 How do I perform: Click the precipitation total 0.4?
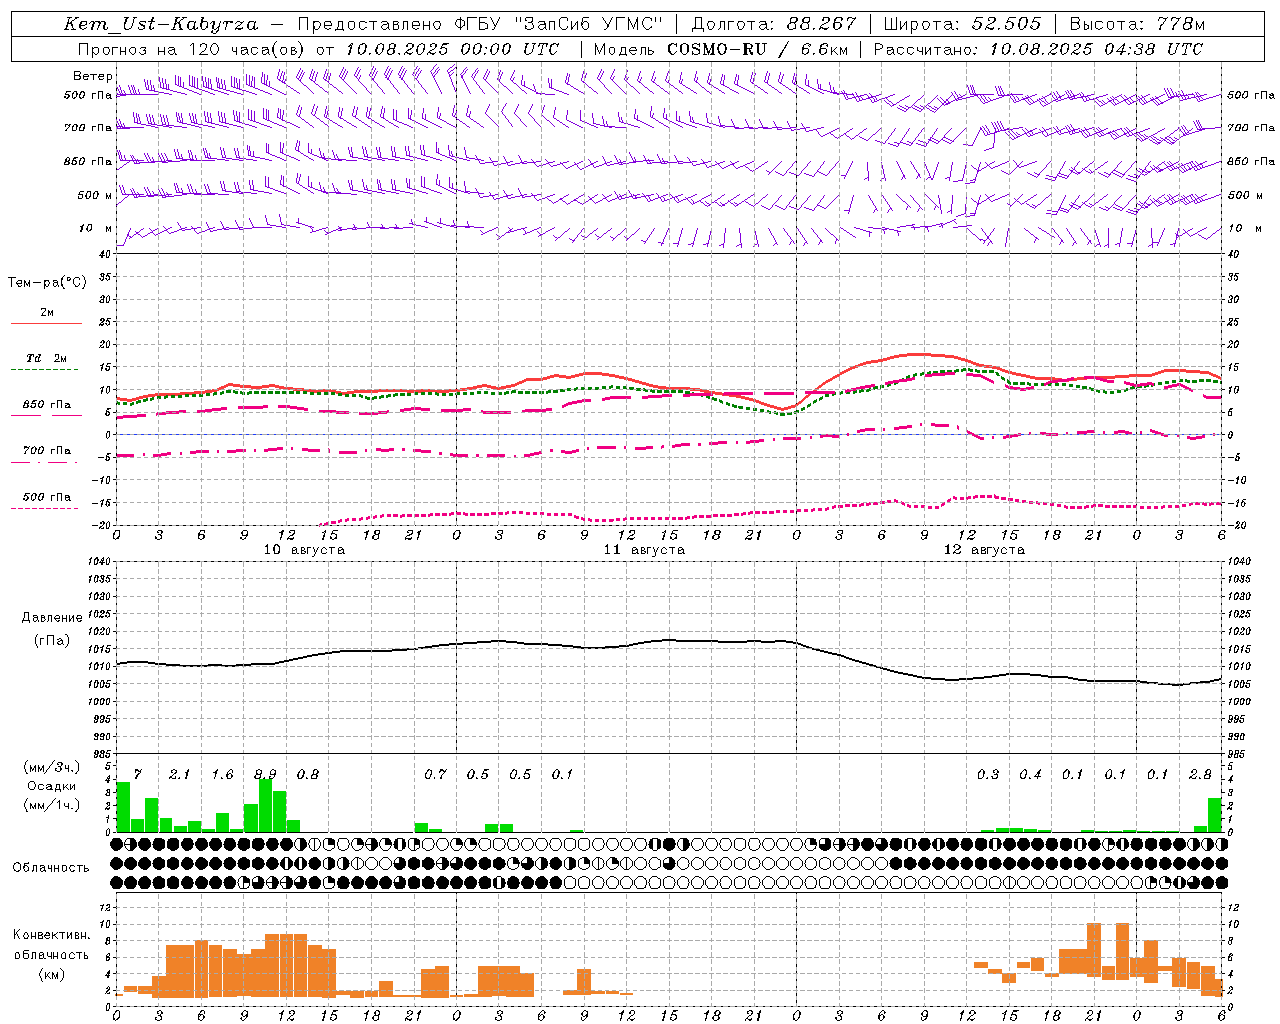click(1030, 775)
